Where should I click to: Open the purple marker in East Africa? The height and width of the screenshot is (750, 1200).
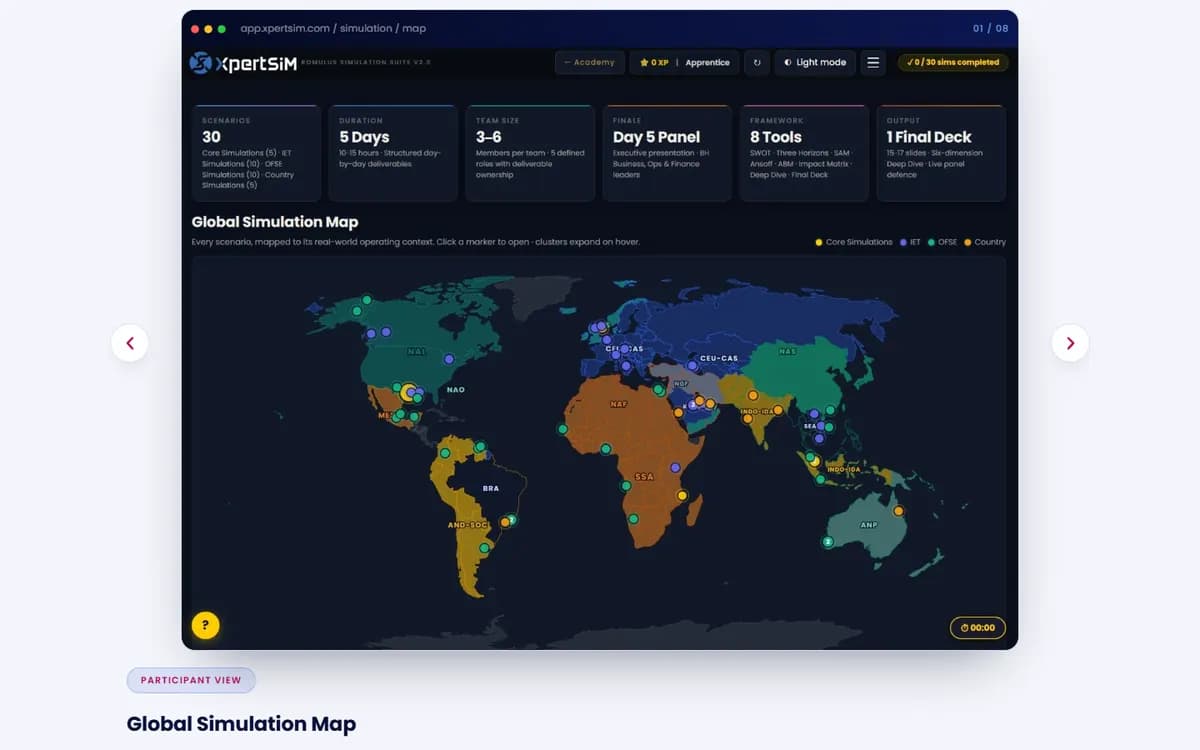(675, 467)
